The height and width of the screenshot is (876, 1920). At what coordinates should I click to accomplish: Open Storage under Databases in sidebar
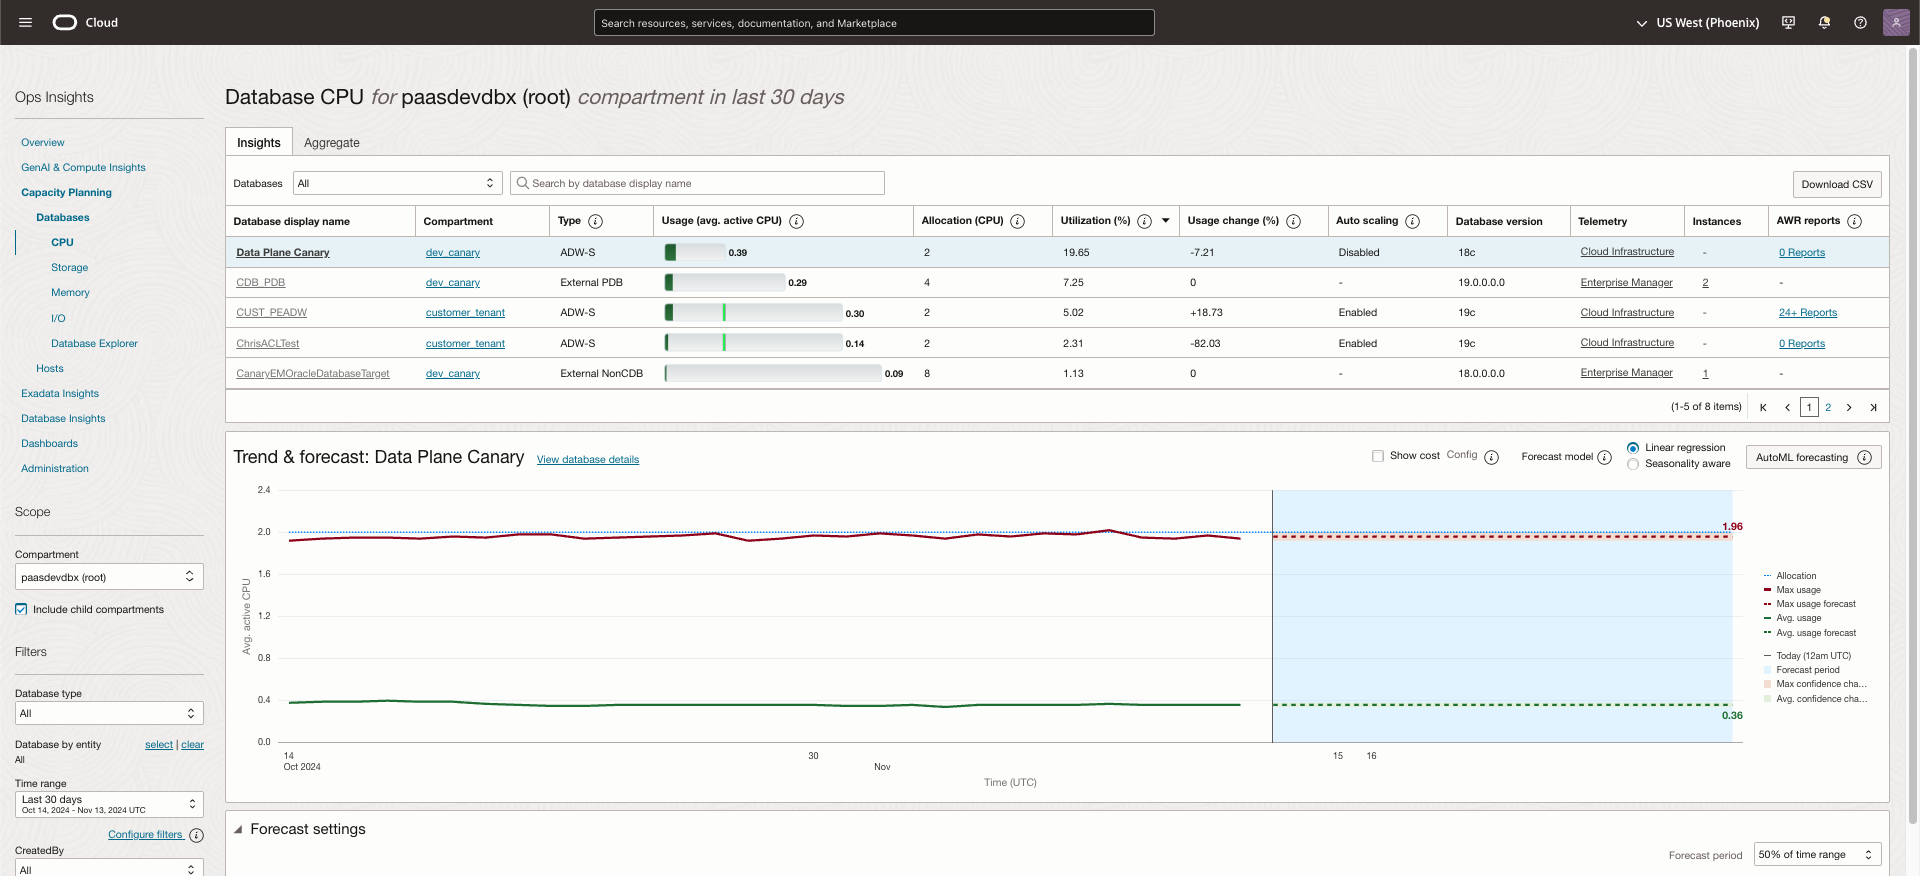click(x=69, y=267)
